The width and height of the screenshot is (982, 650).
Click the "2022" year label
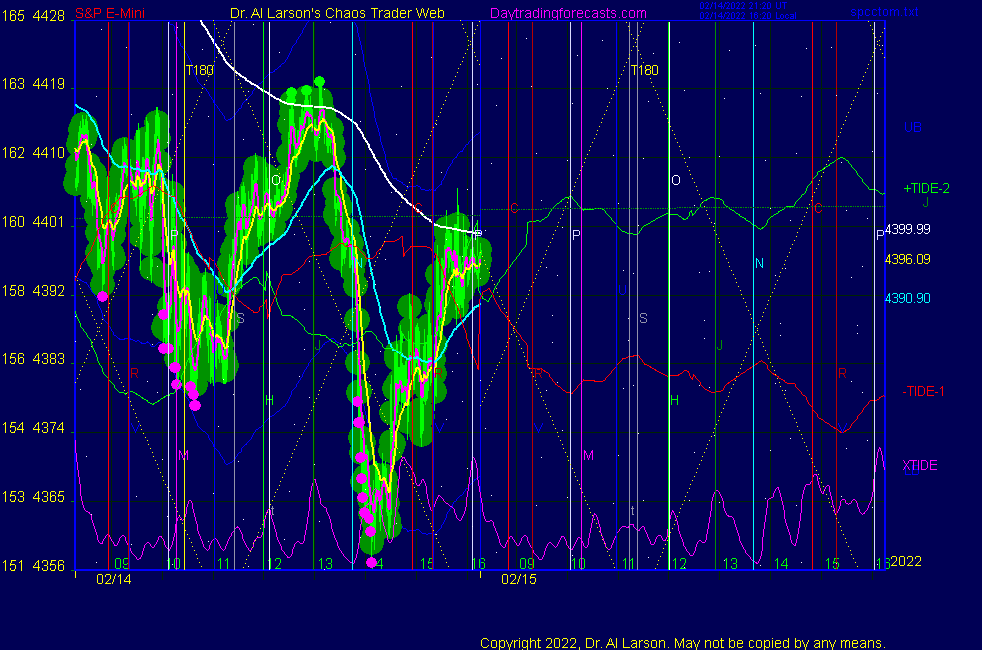pos(906,561)
